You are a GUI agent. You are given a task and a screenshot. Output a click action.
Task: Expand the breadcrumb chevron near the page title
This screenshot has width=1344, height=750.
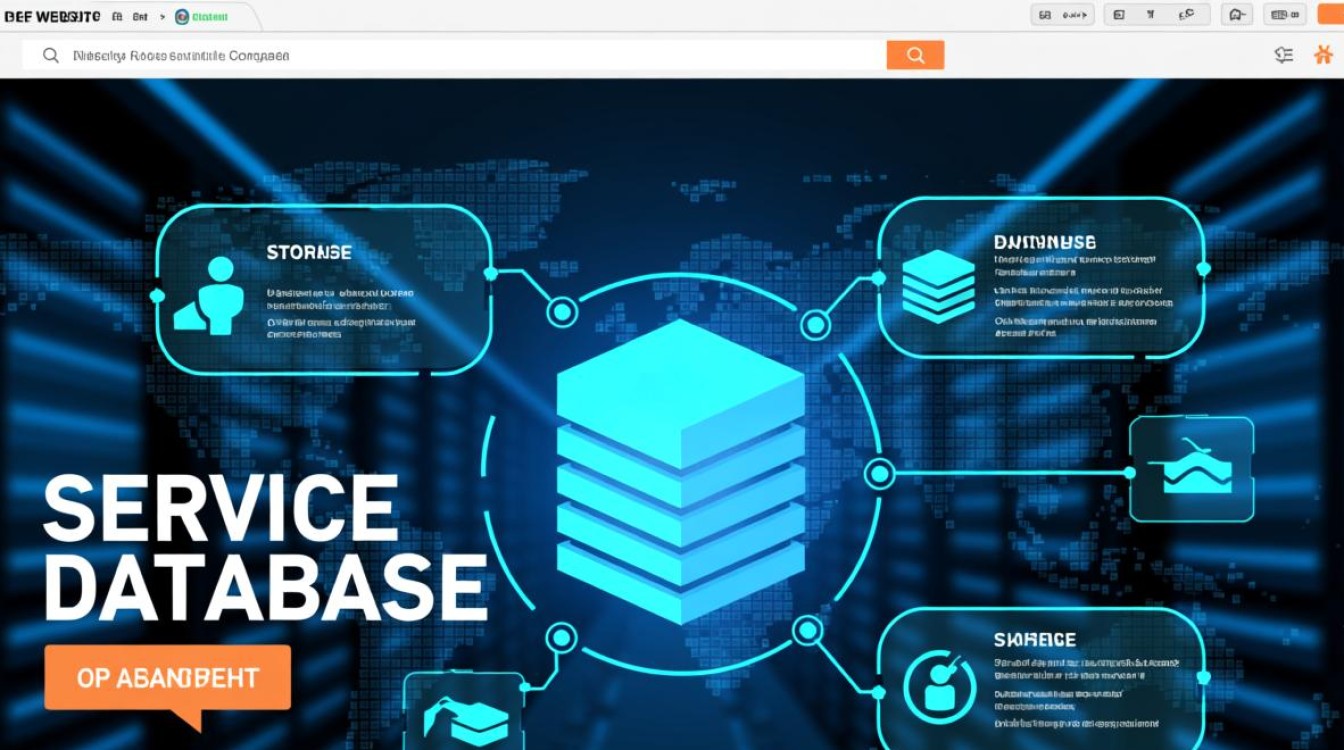click(163, 17)
